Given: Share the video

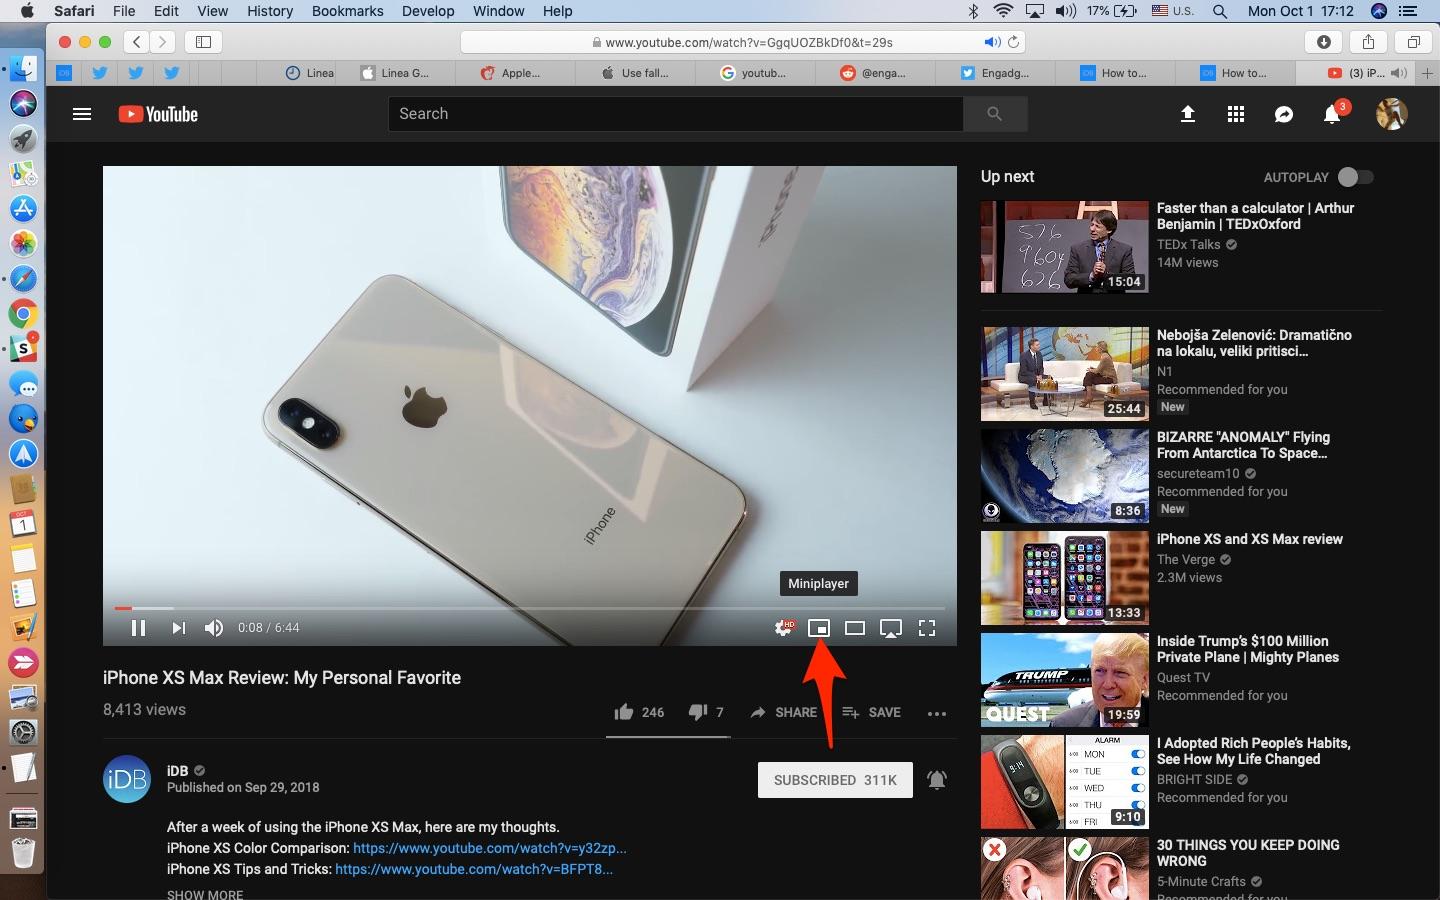Looking at the screenshot, I should click(x=783, y=712).
